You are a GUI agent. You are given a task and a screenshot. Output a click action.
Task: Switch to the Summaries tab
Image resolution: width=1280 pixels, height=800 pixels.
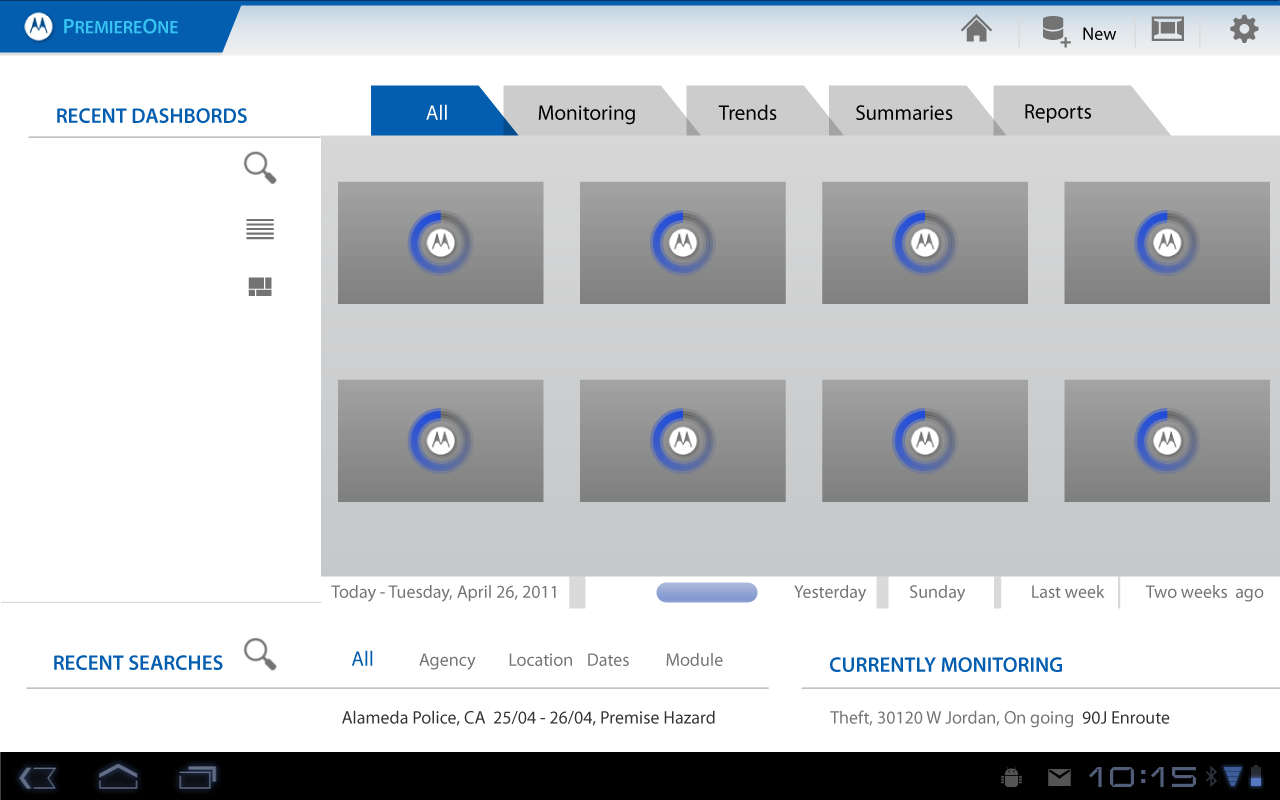[x=904, y=111]
